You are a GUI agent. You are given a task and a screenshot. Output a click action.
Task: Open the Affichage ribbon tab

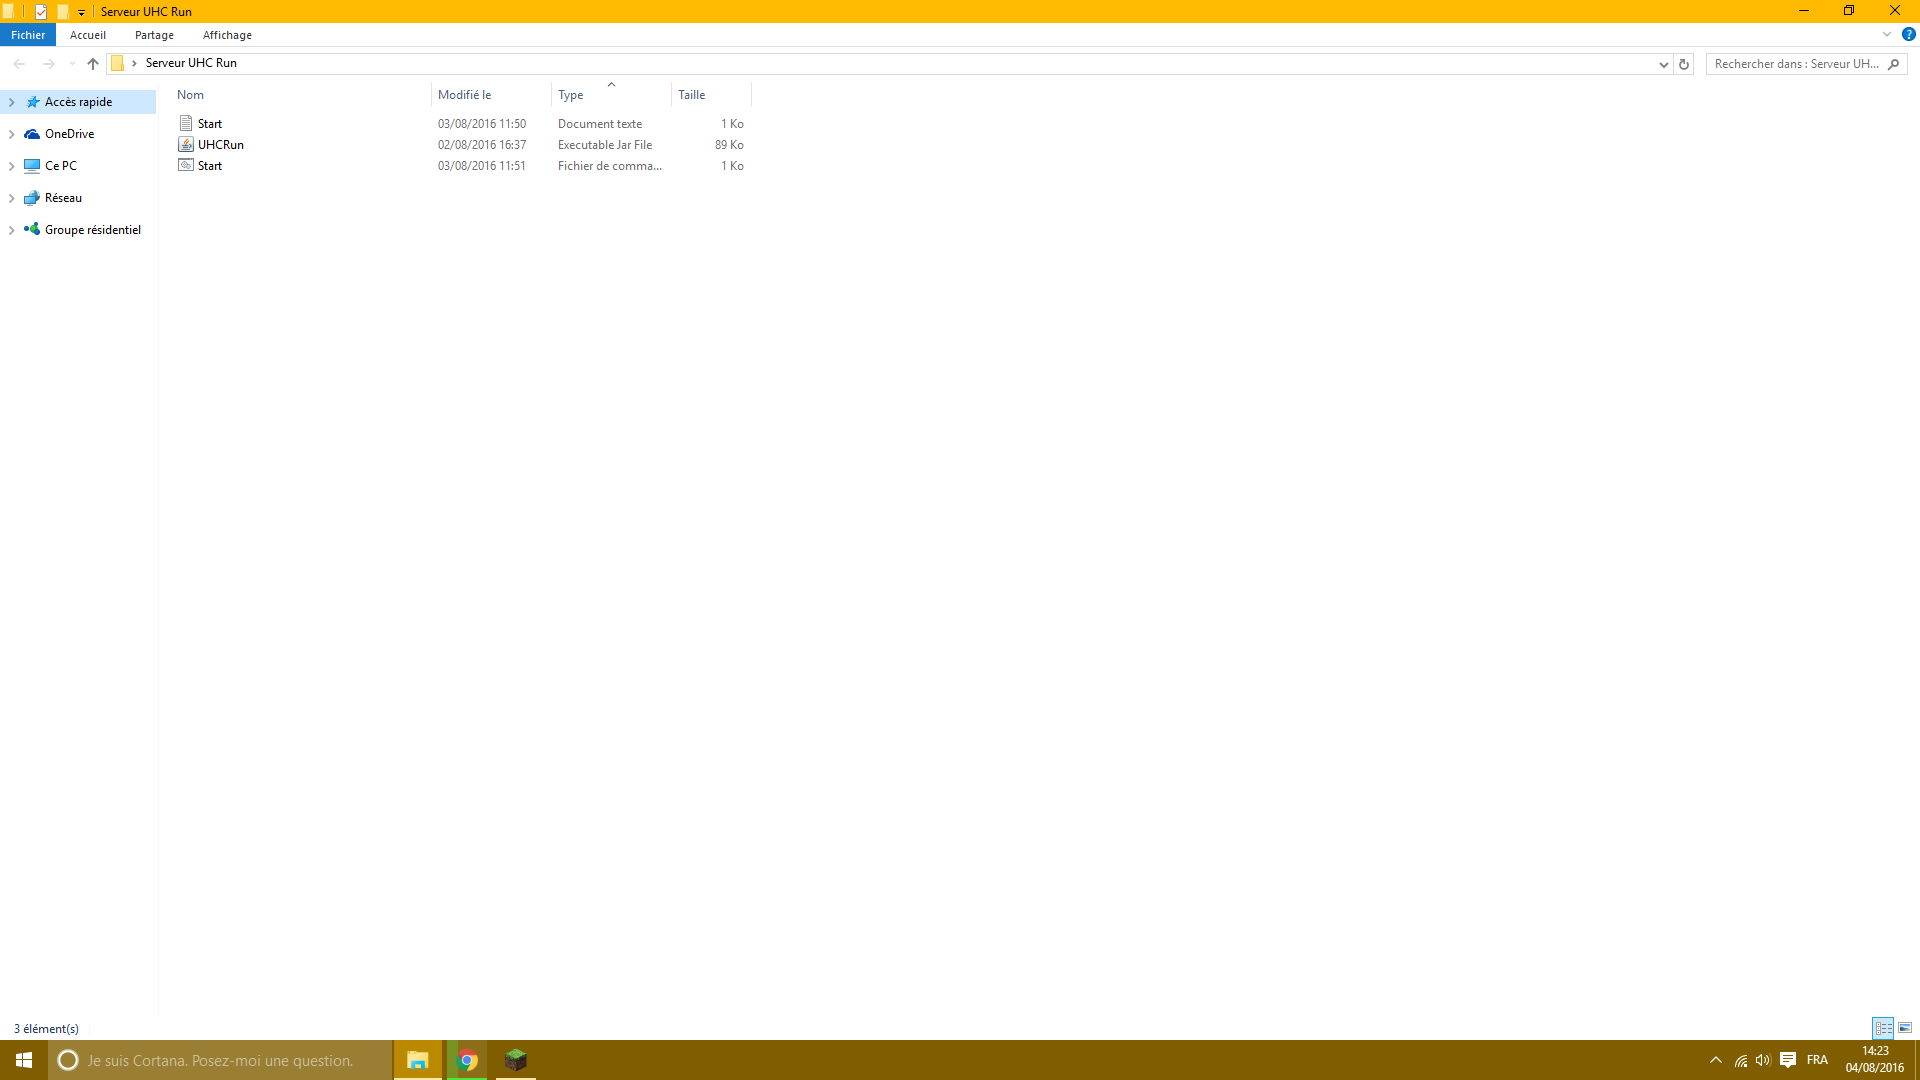(227, 35)
